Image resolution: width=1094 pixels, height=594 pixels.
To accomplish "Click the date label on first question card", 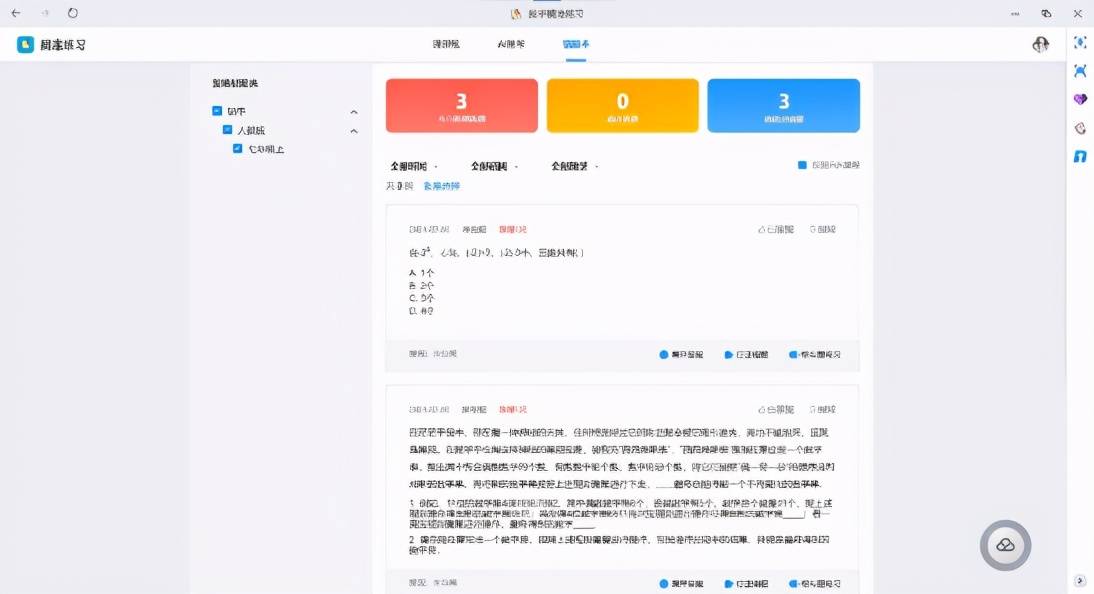I will pos(429,229).
